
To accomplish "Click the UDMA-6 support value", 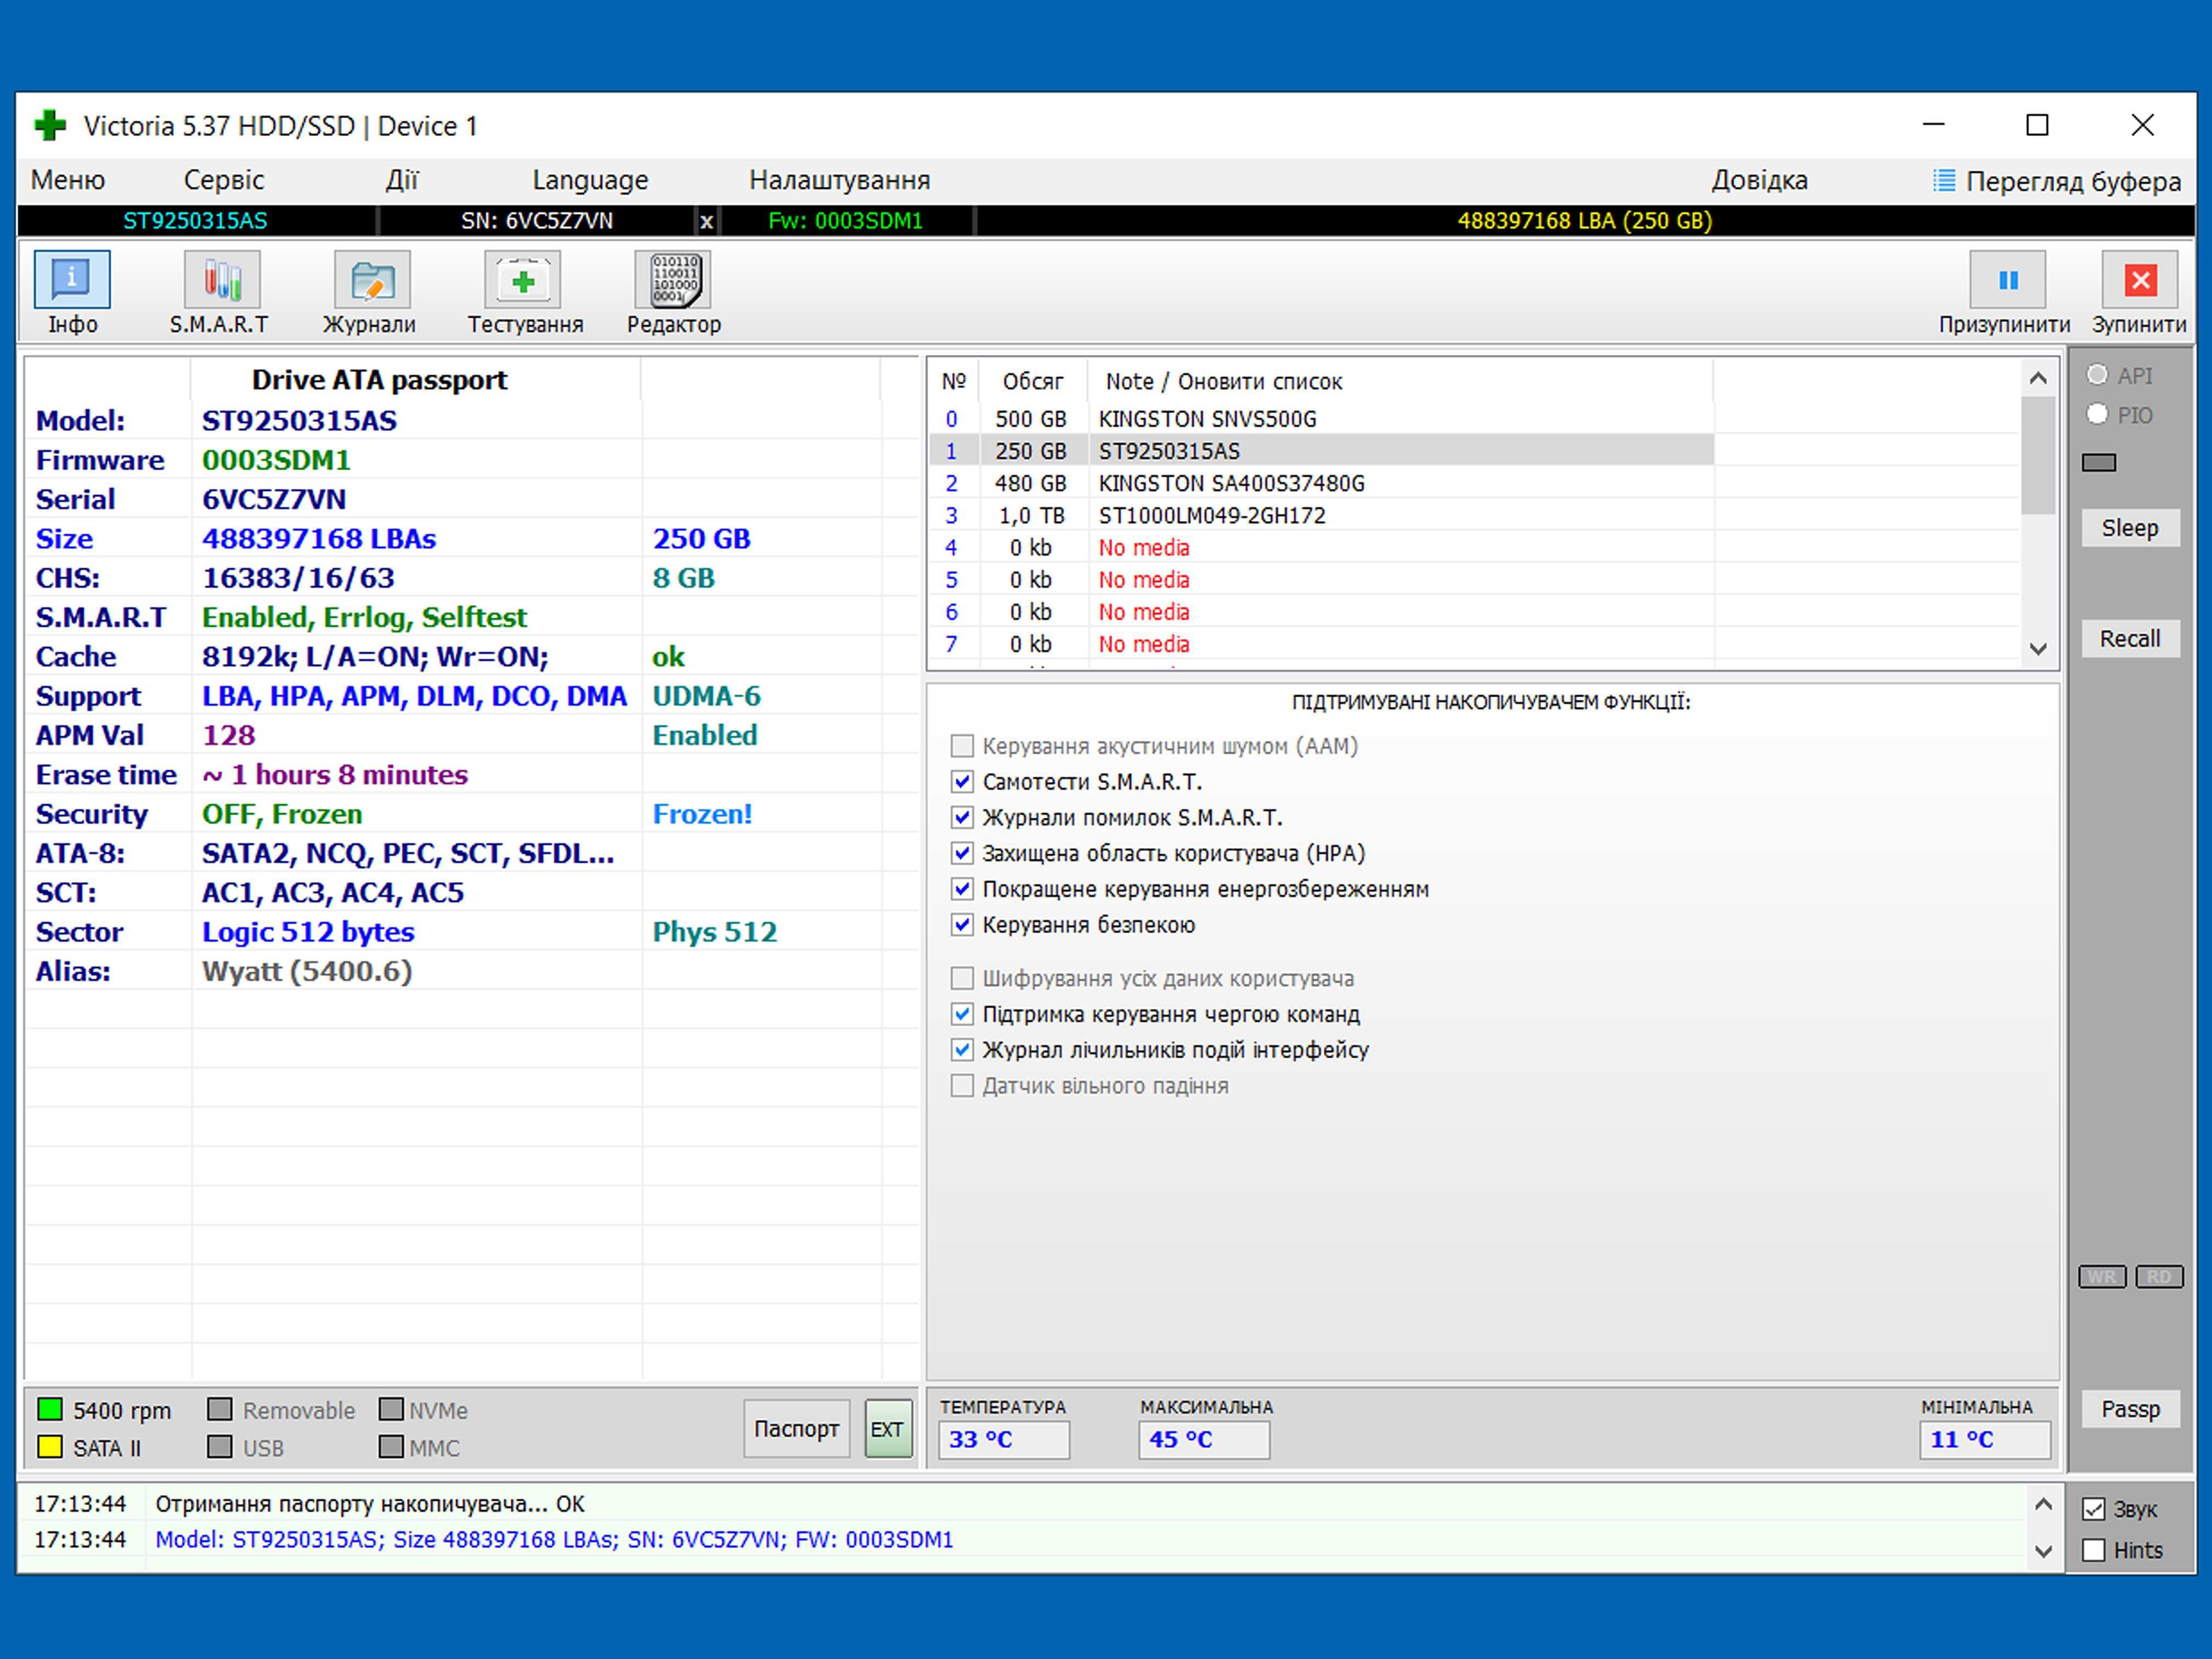I will [706, 696].
